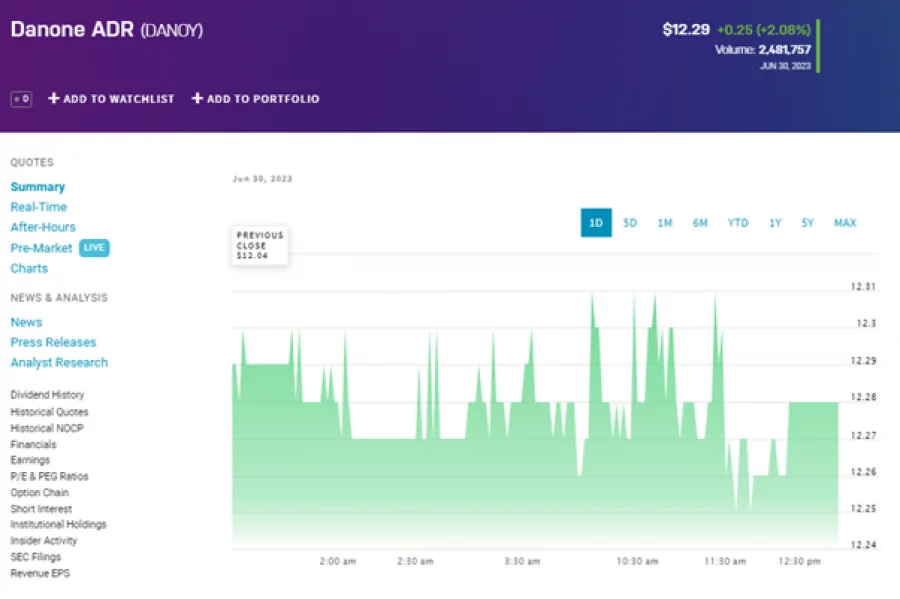
Task: Click the Previous Close $12.04 label box
Action: (260, 246)
